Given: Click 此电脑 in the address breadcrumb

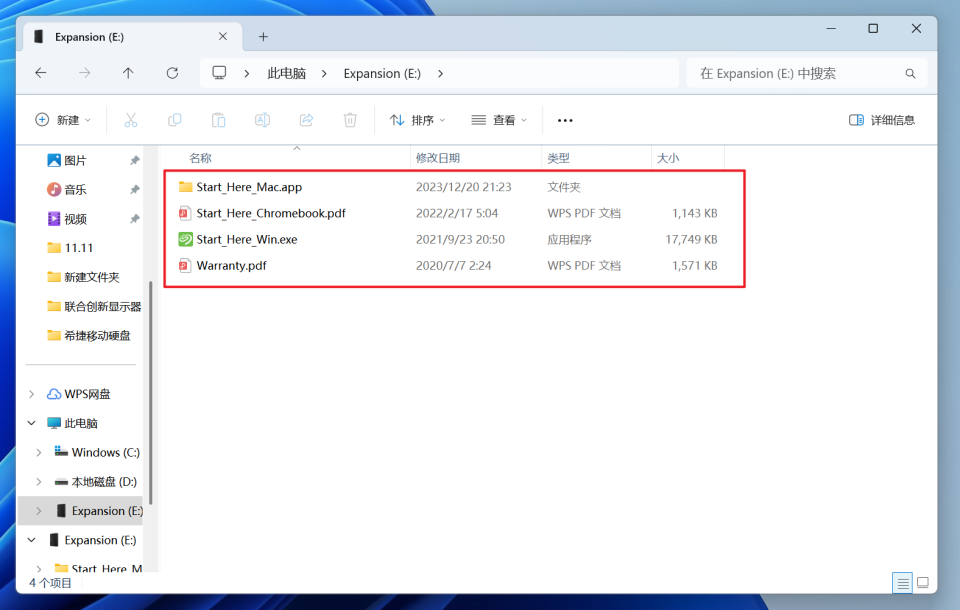Looking at the screenshot, I should click(287, 73).
